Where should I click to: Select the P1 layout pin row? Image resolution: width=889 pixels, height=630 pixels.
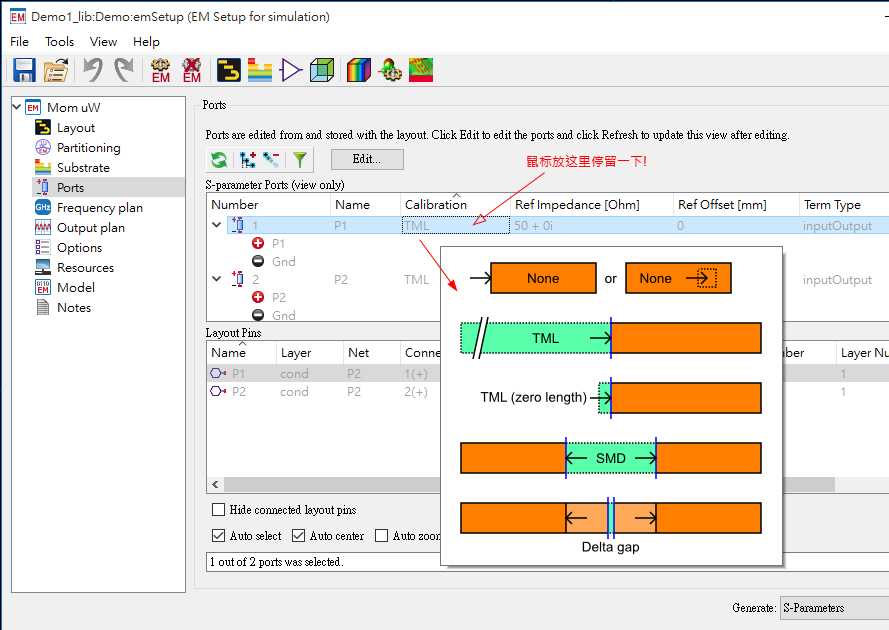[x=324, y=373]
